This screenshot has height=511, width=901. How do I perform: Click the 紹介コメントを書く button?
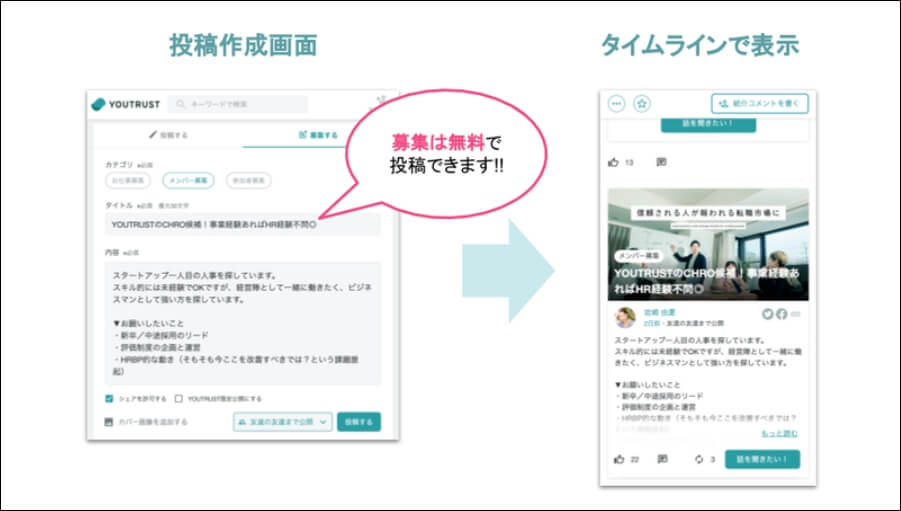(760, 103)
